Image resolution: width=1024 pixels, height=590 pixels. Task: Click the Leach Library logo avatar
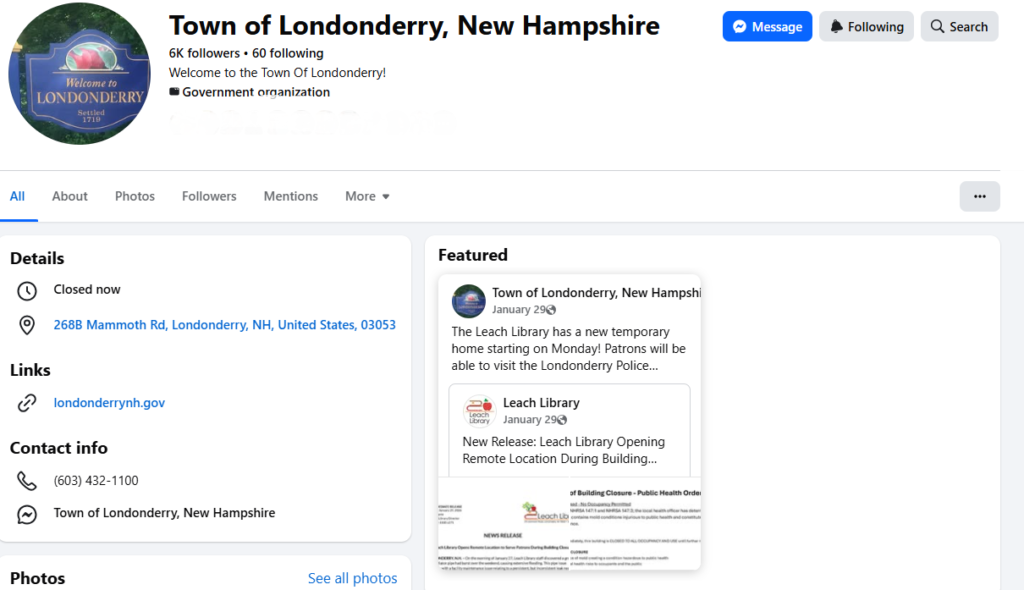coord(479,411)
